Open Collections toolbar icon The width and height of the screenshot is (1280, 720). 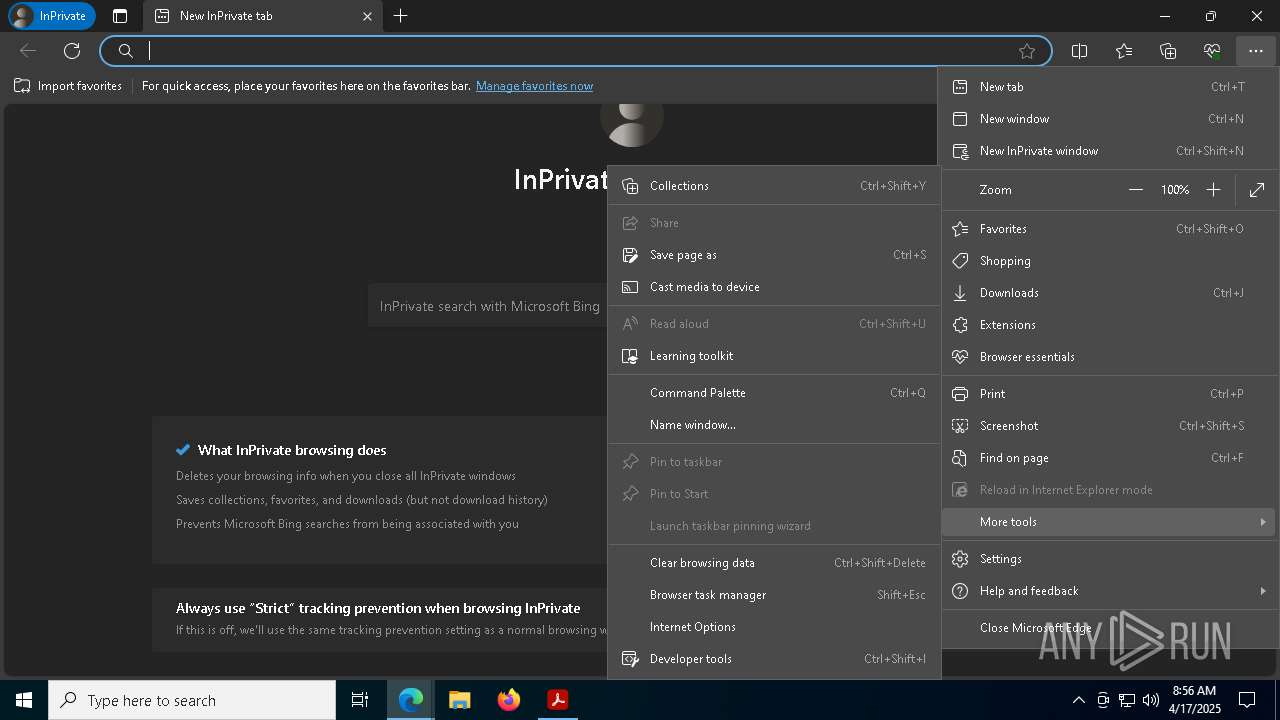coord(1168,51)
